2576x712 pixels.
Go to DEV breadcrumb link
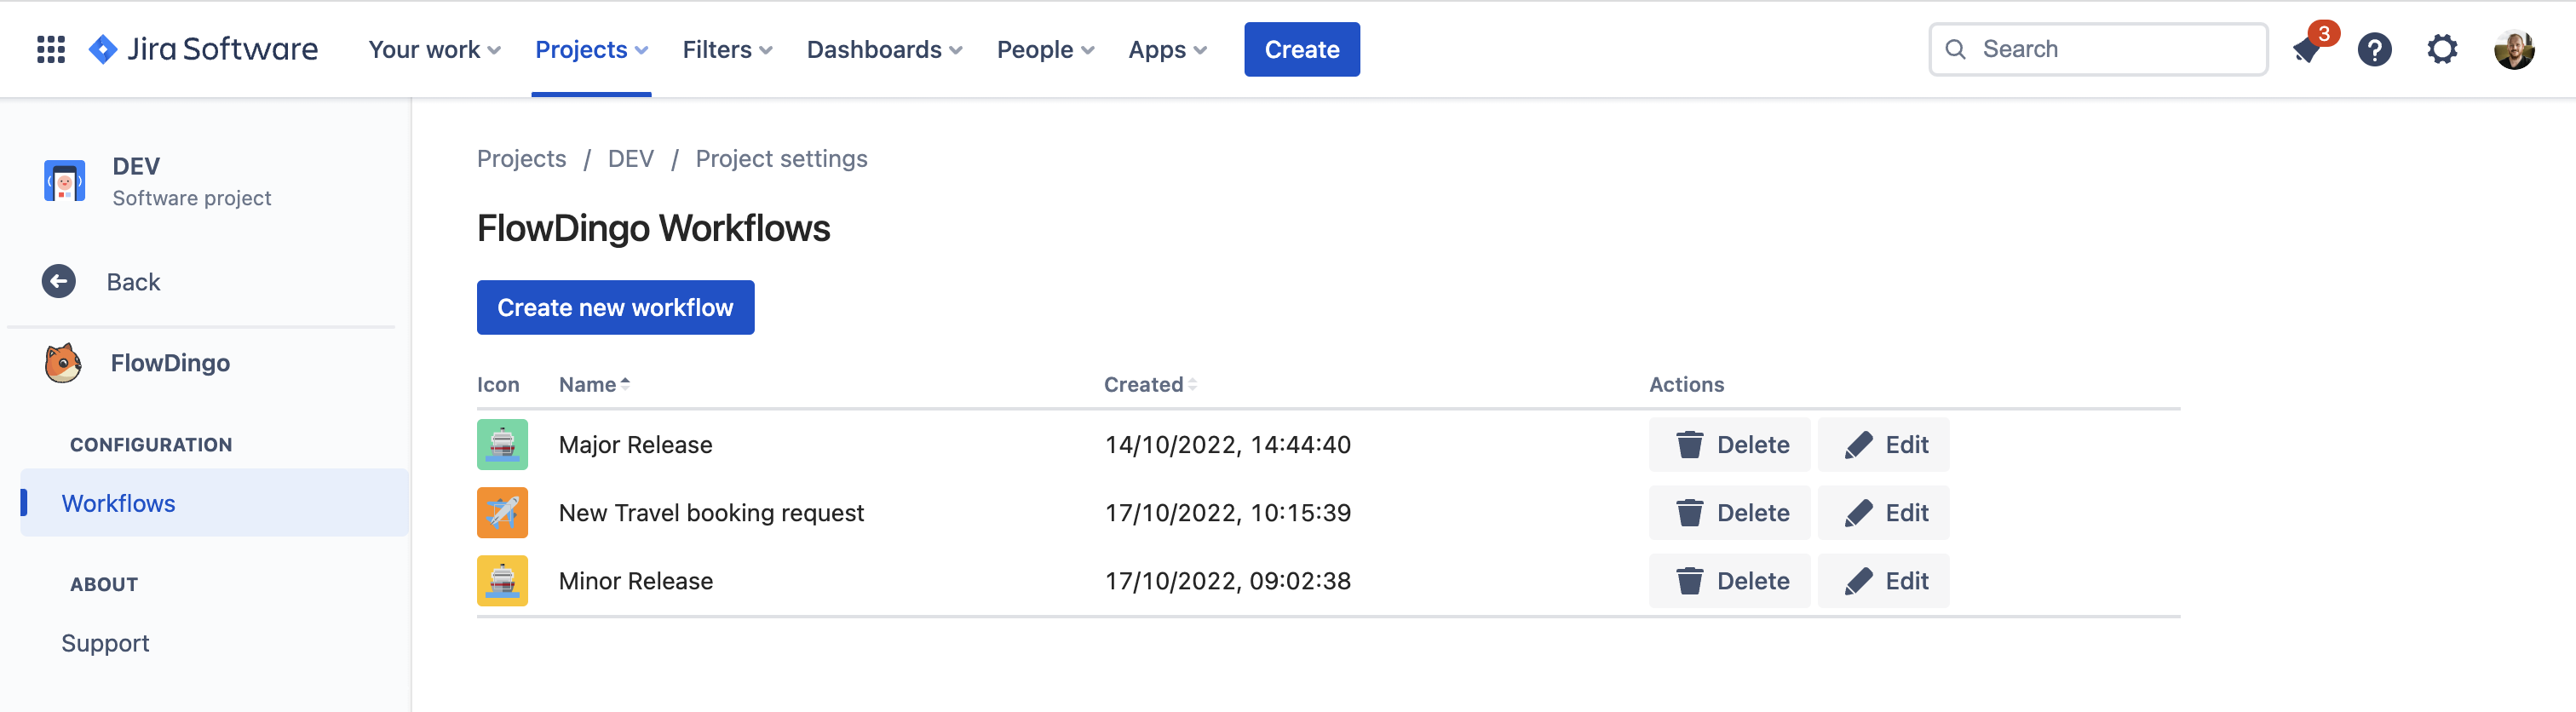pos(631,158)
